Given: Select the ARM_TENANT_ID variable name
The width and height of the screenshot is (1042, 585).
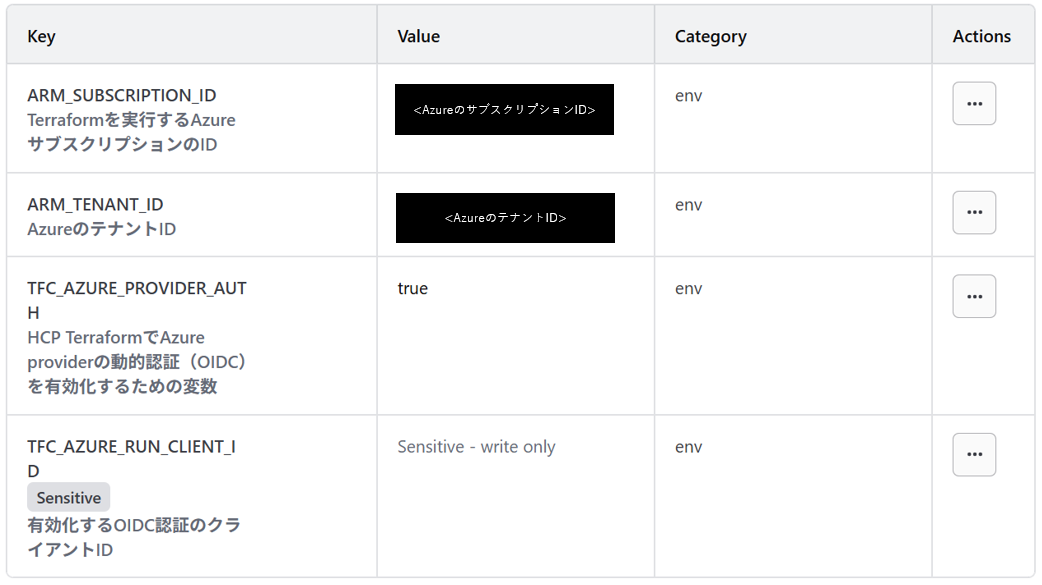Looking at the screenshot, I should click(x=95, y=204).
